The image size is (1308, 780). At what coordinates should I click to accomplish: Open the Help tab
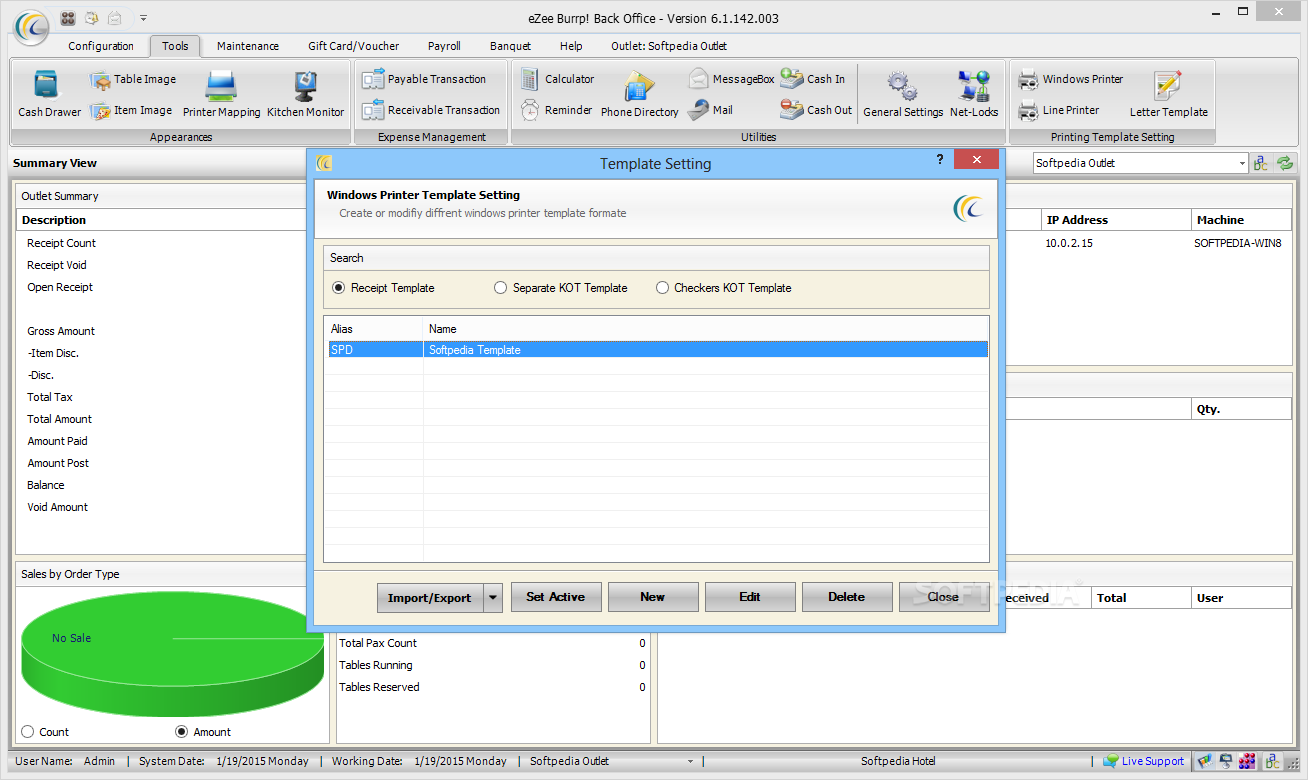pos(571,46)
